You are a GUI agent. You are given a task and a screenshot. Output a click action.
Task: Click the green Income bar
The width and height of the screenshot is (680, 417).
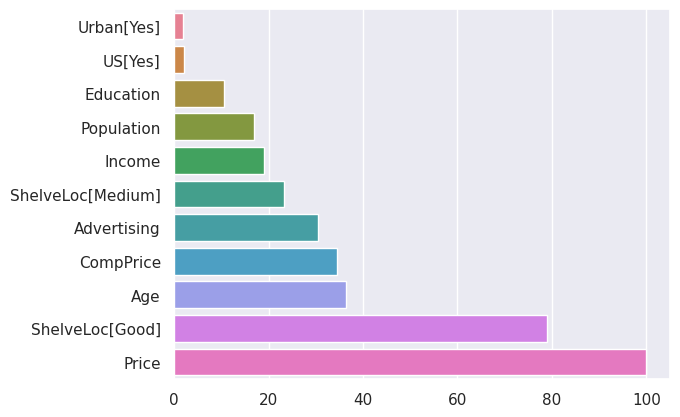[219, 161]
